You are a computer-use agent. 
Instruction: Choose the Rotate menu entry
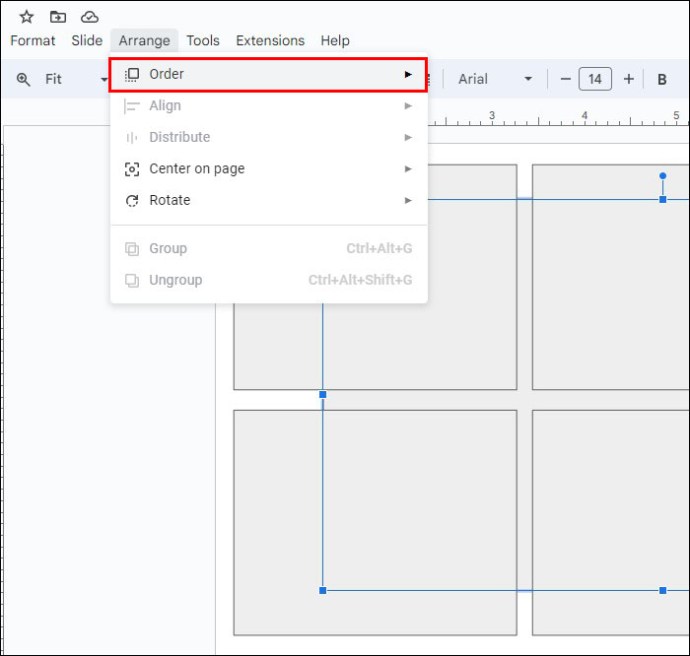268,200
